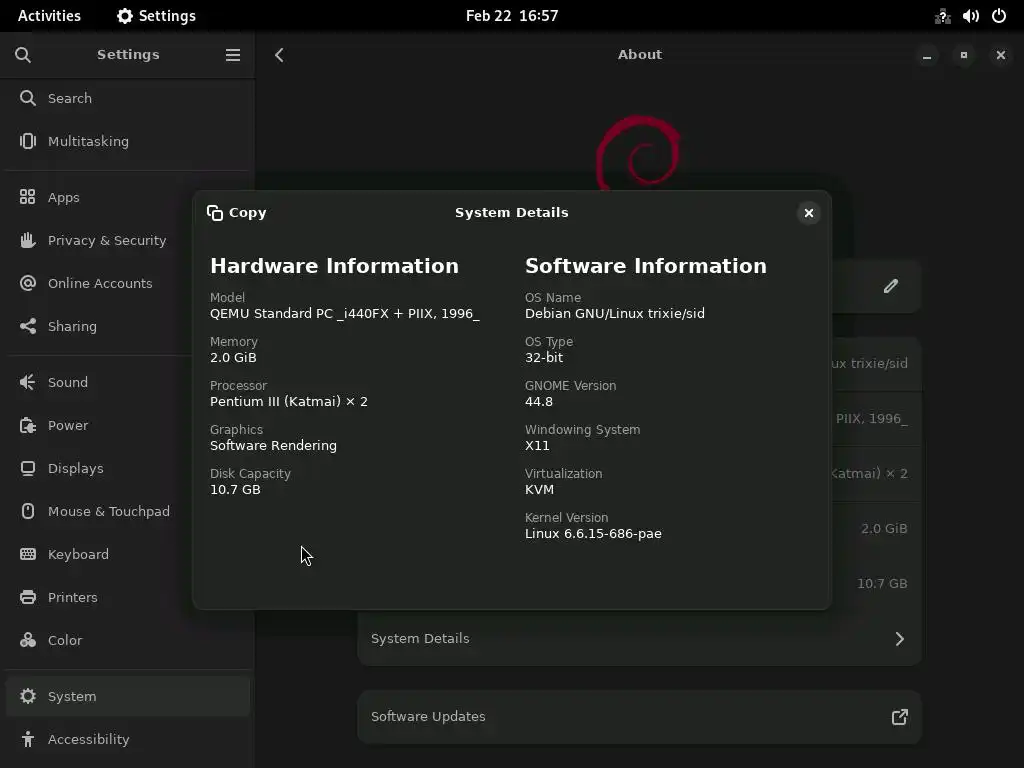Image resolution: width=1024 pixels, height=768 pixels.
Task: Click the Accessibility person icon in sidebar
Action: (x=27, y=739)
